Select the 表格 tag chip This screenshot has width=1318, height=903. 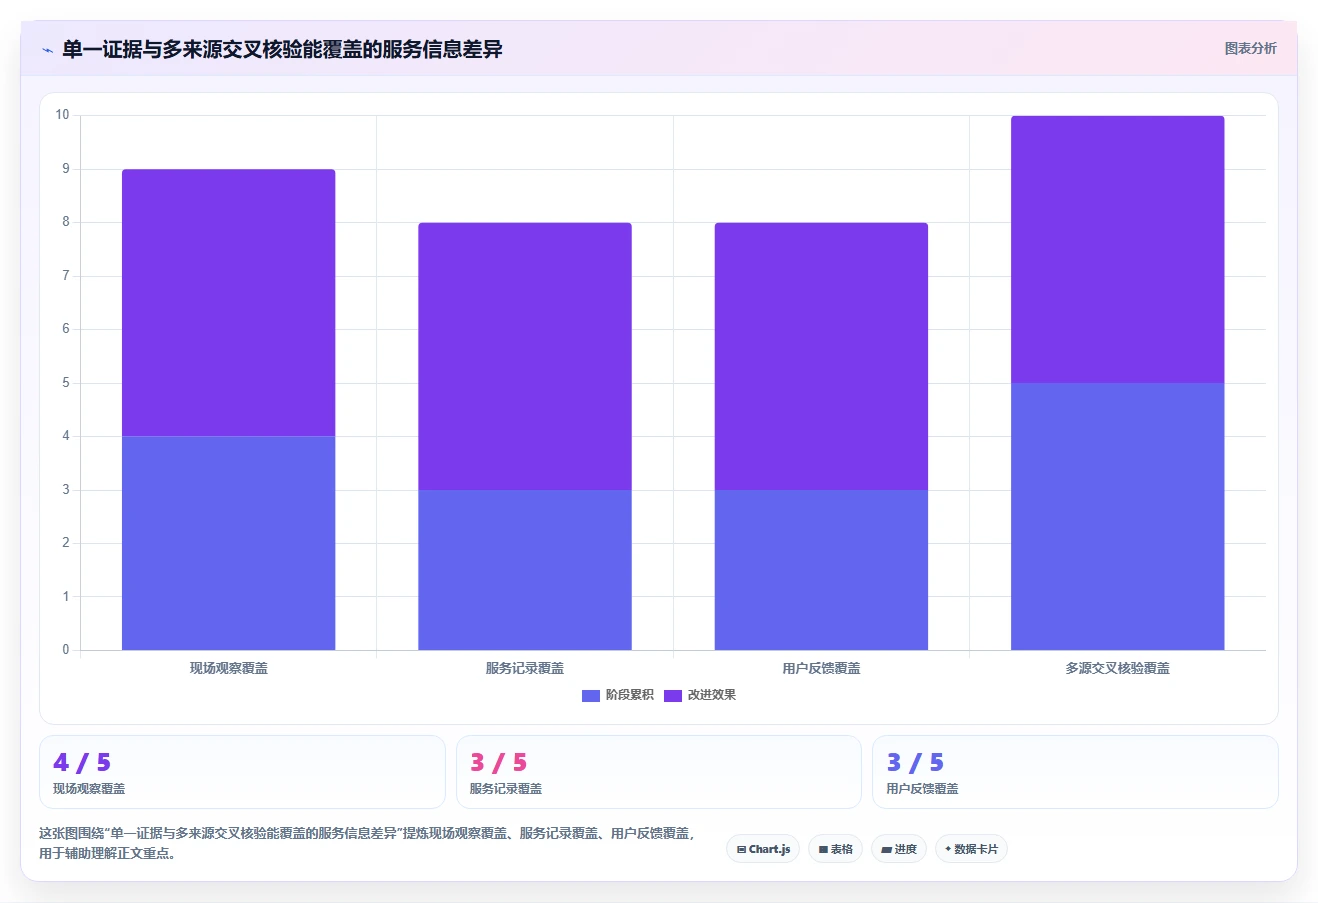click(x=835, y=849)
